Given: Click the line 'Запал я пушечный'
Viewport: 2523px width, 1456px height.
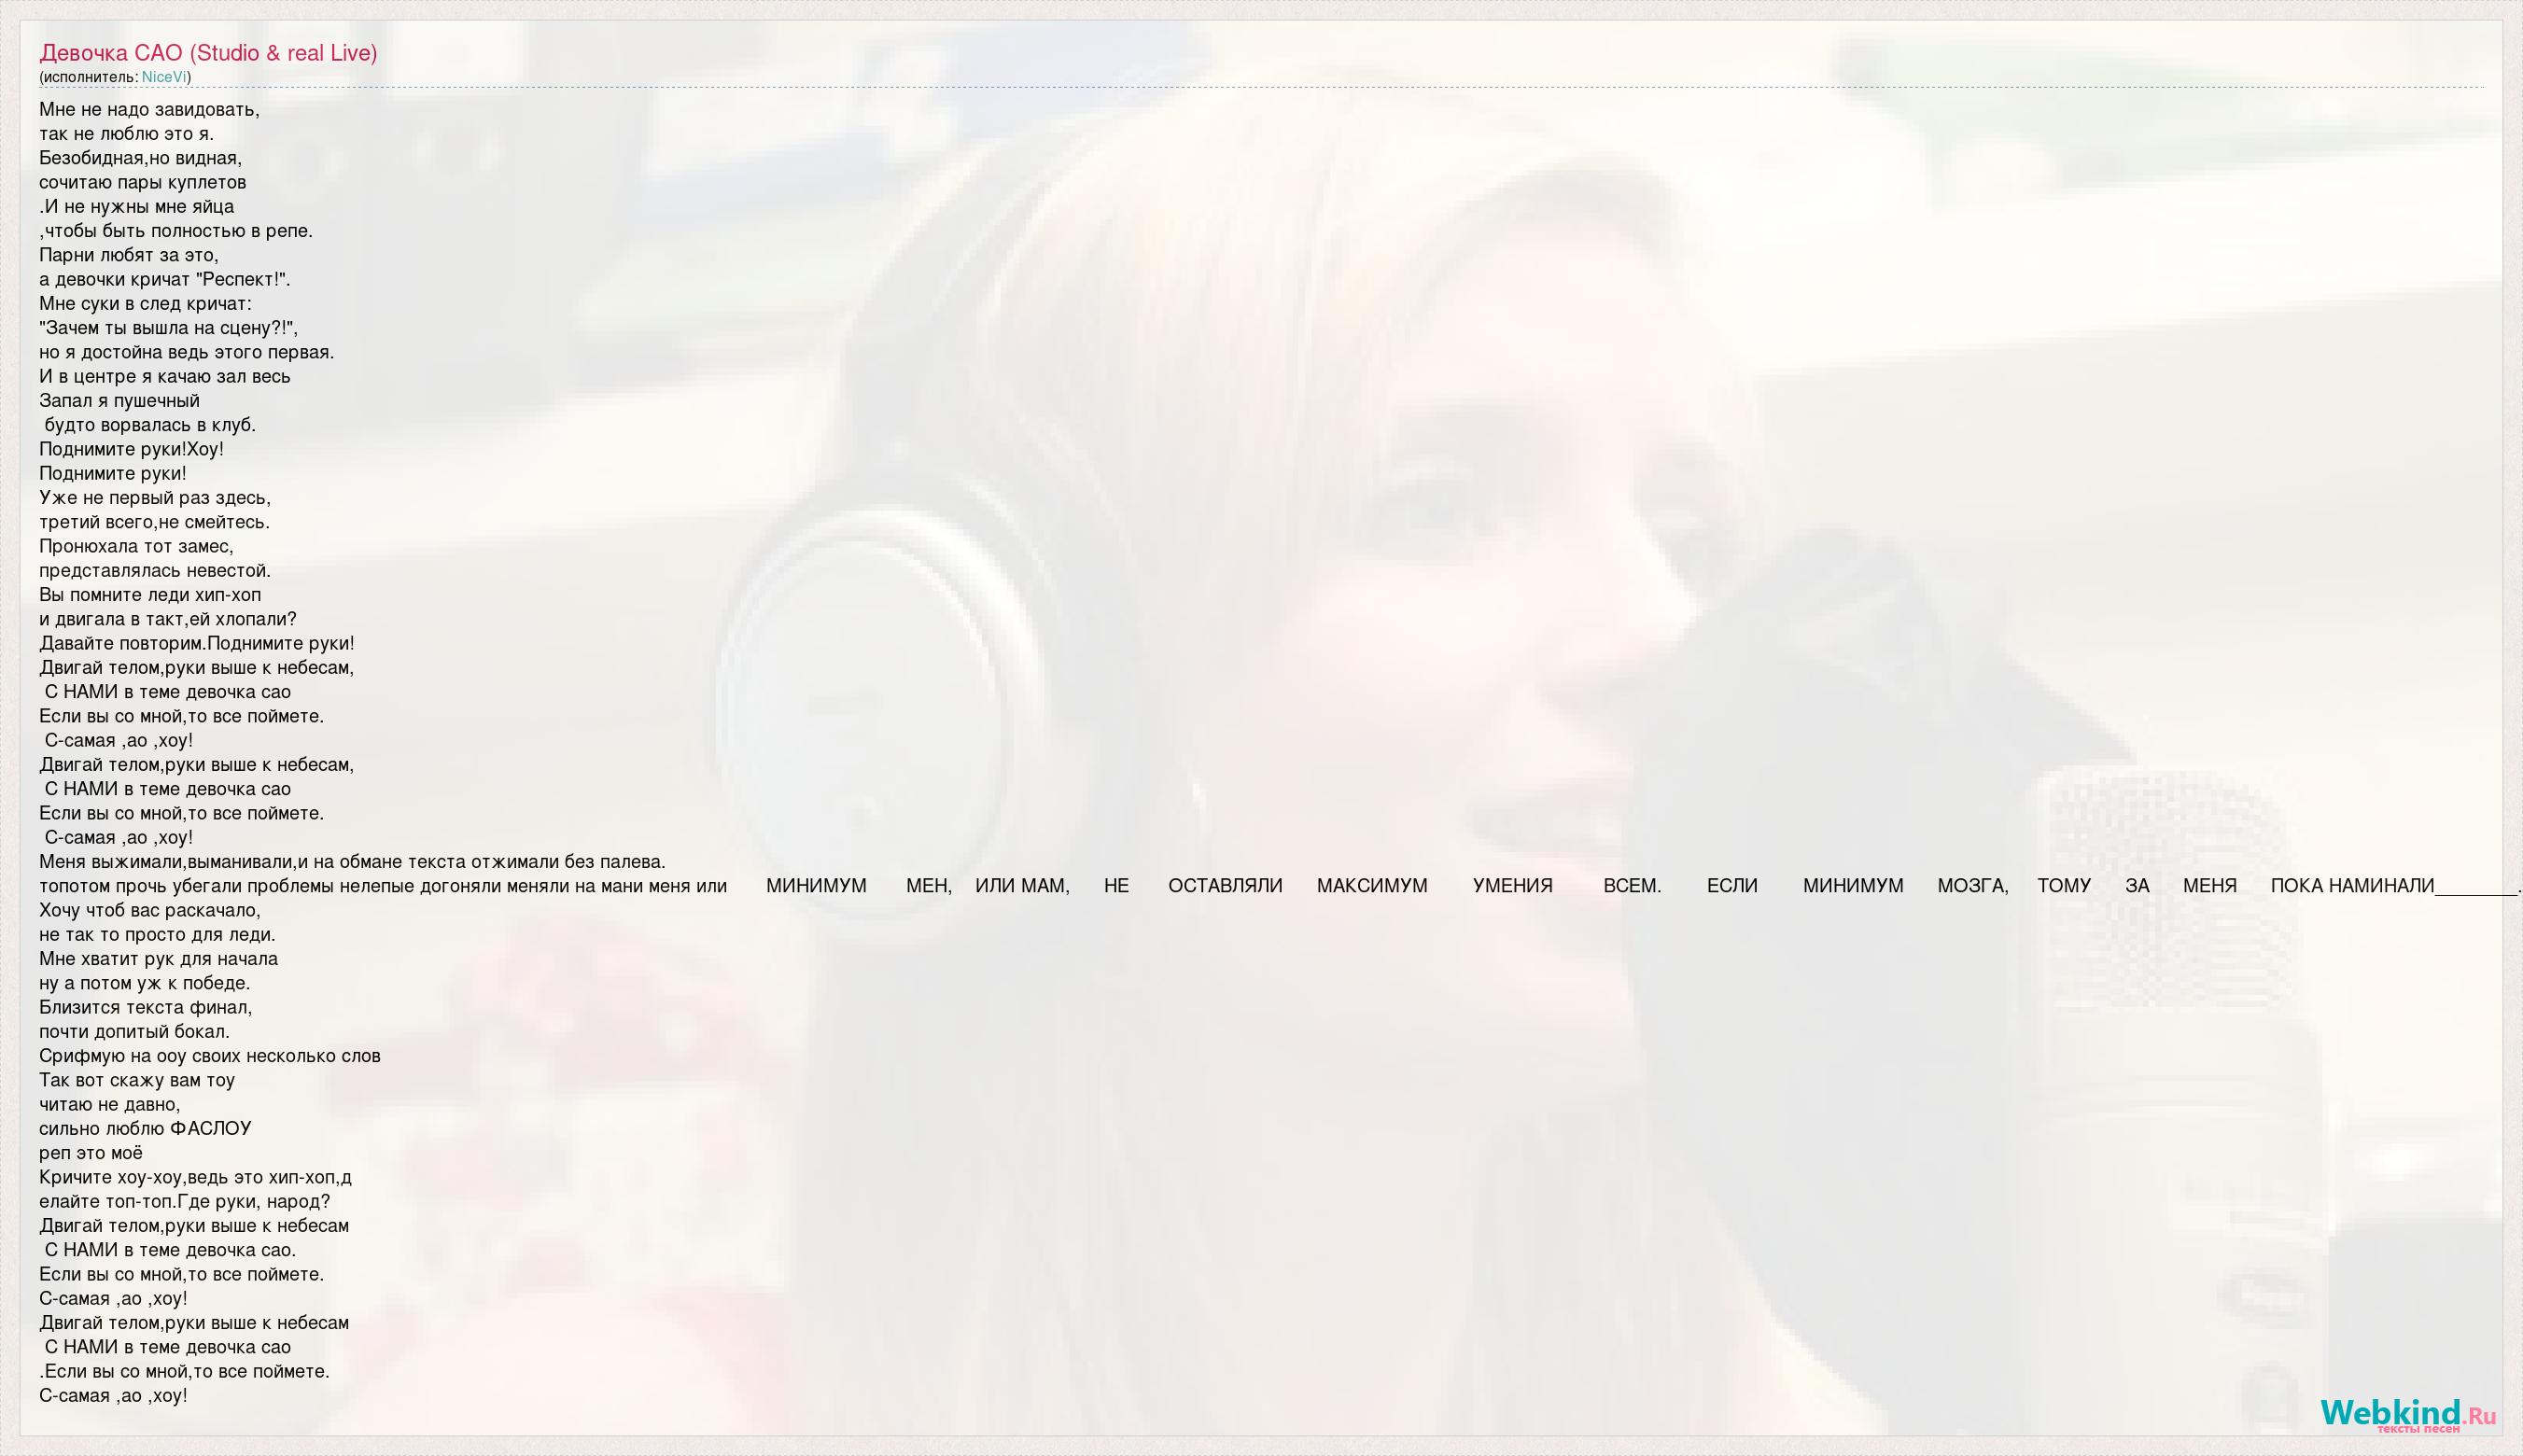Looking at the screenshot, I should [x=119, y=401].
